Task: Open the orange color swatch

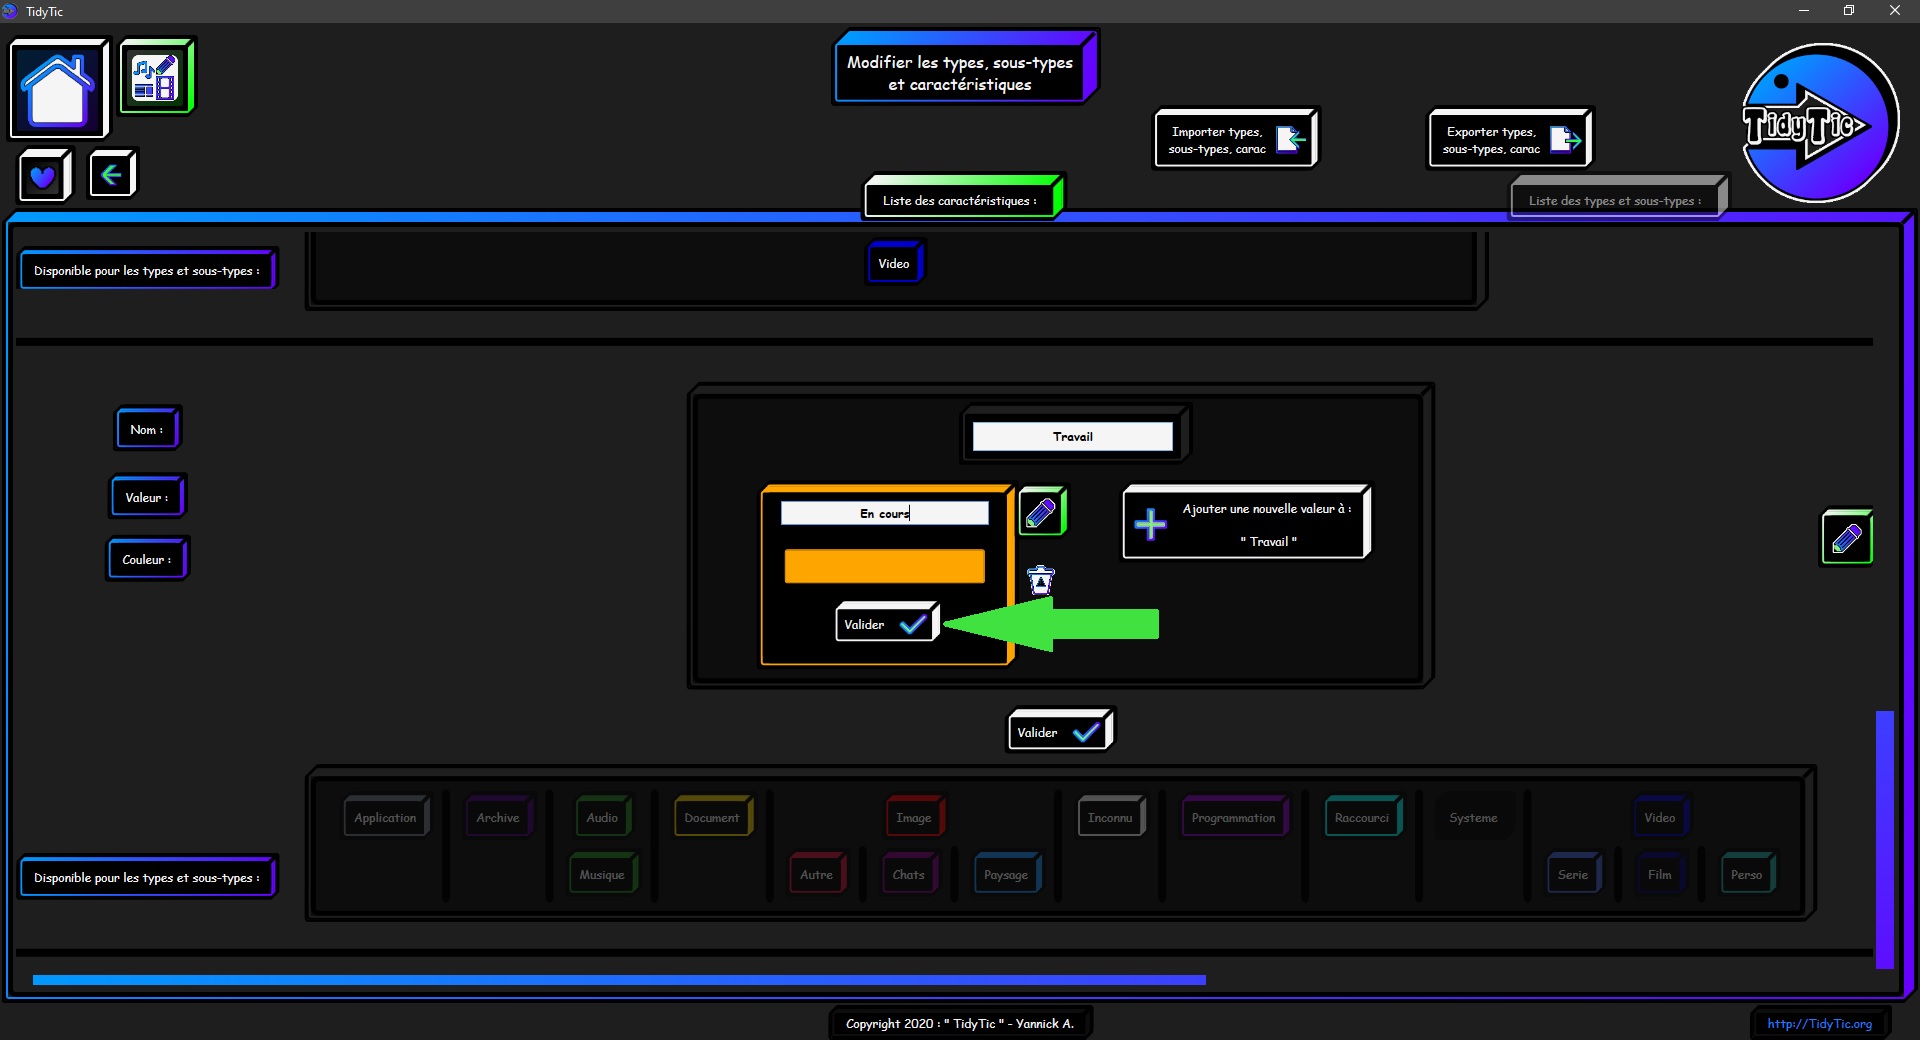Action: 884,566
